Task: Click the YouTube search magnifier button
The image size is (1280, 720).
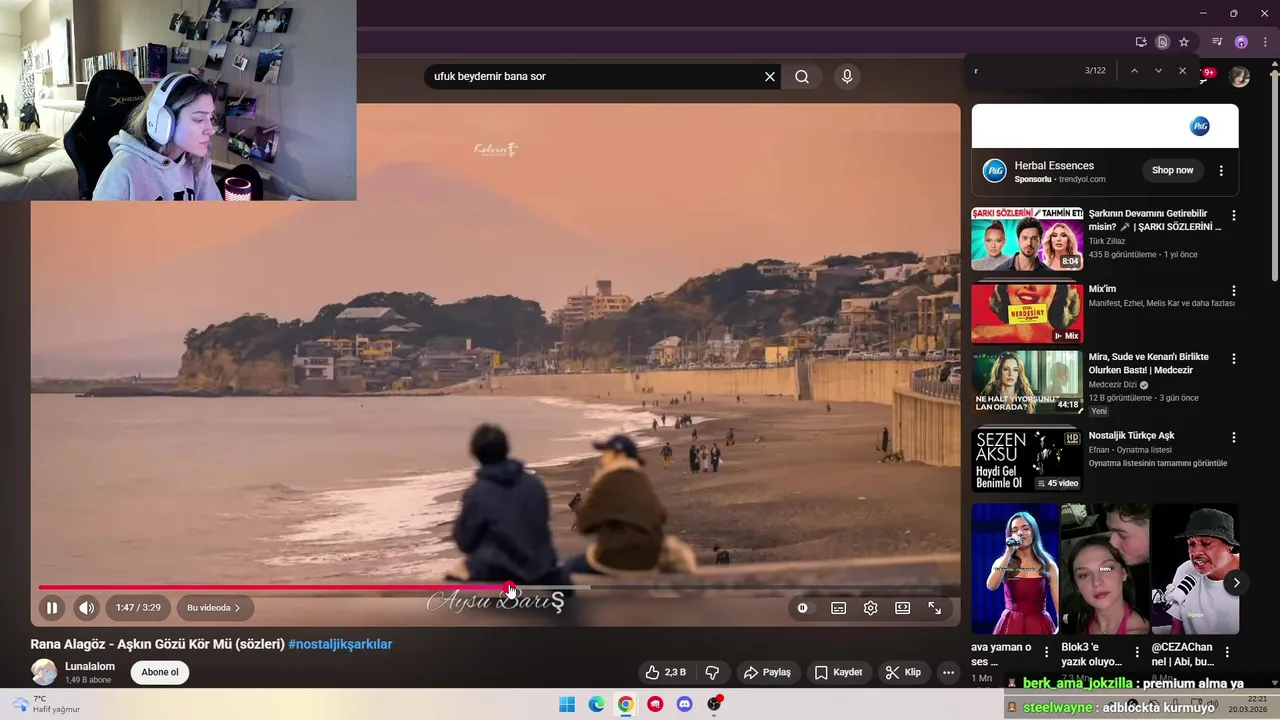Action: (802, 76)
